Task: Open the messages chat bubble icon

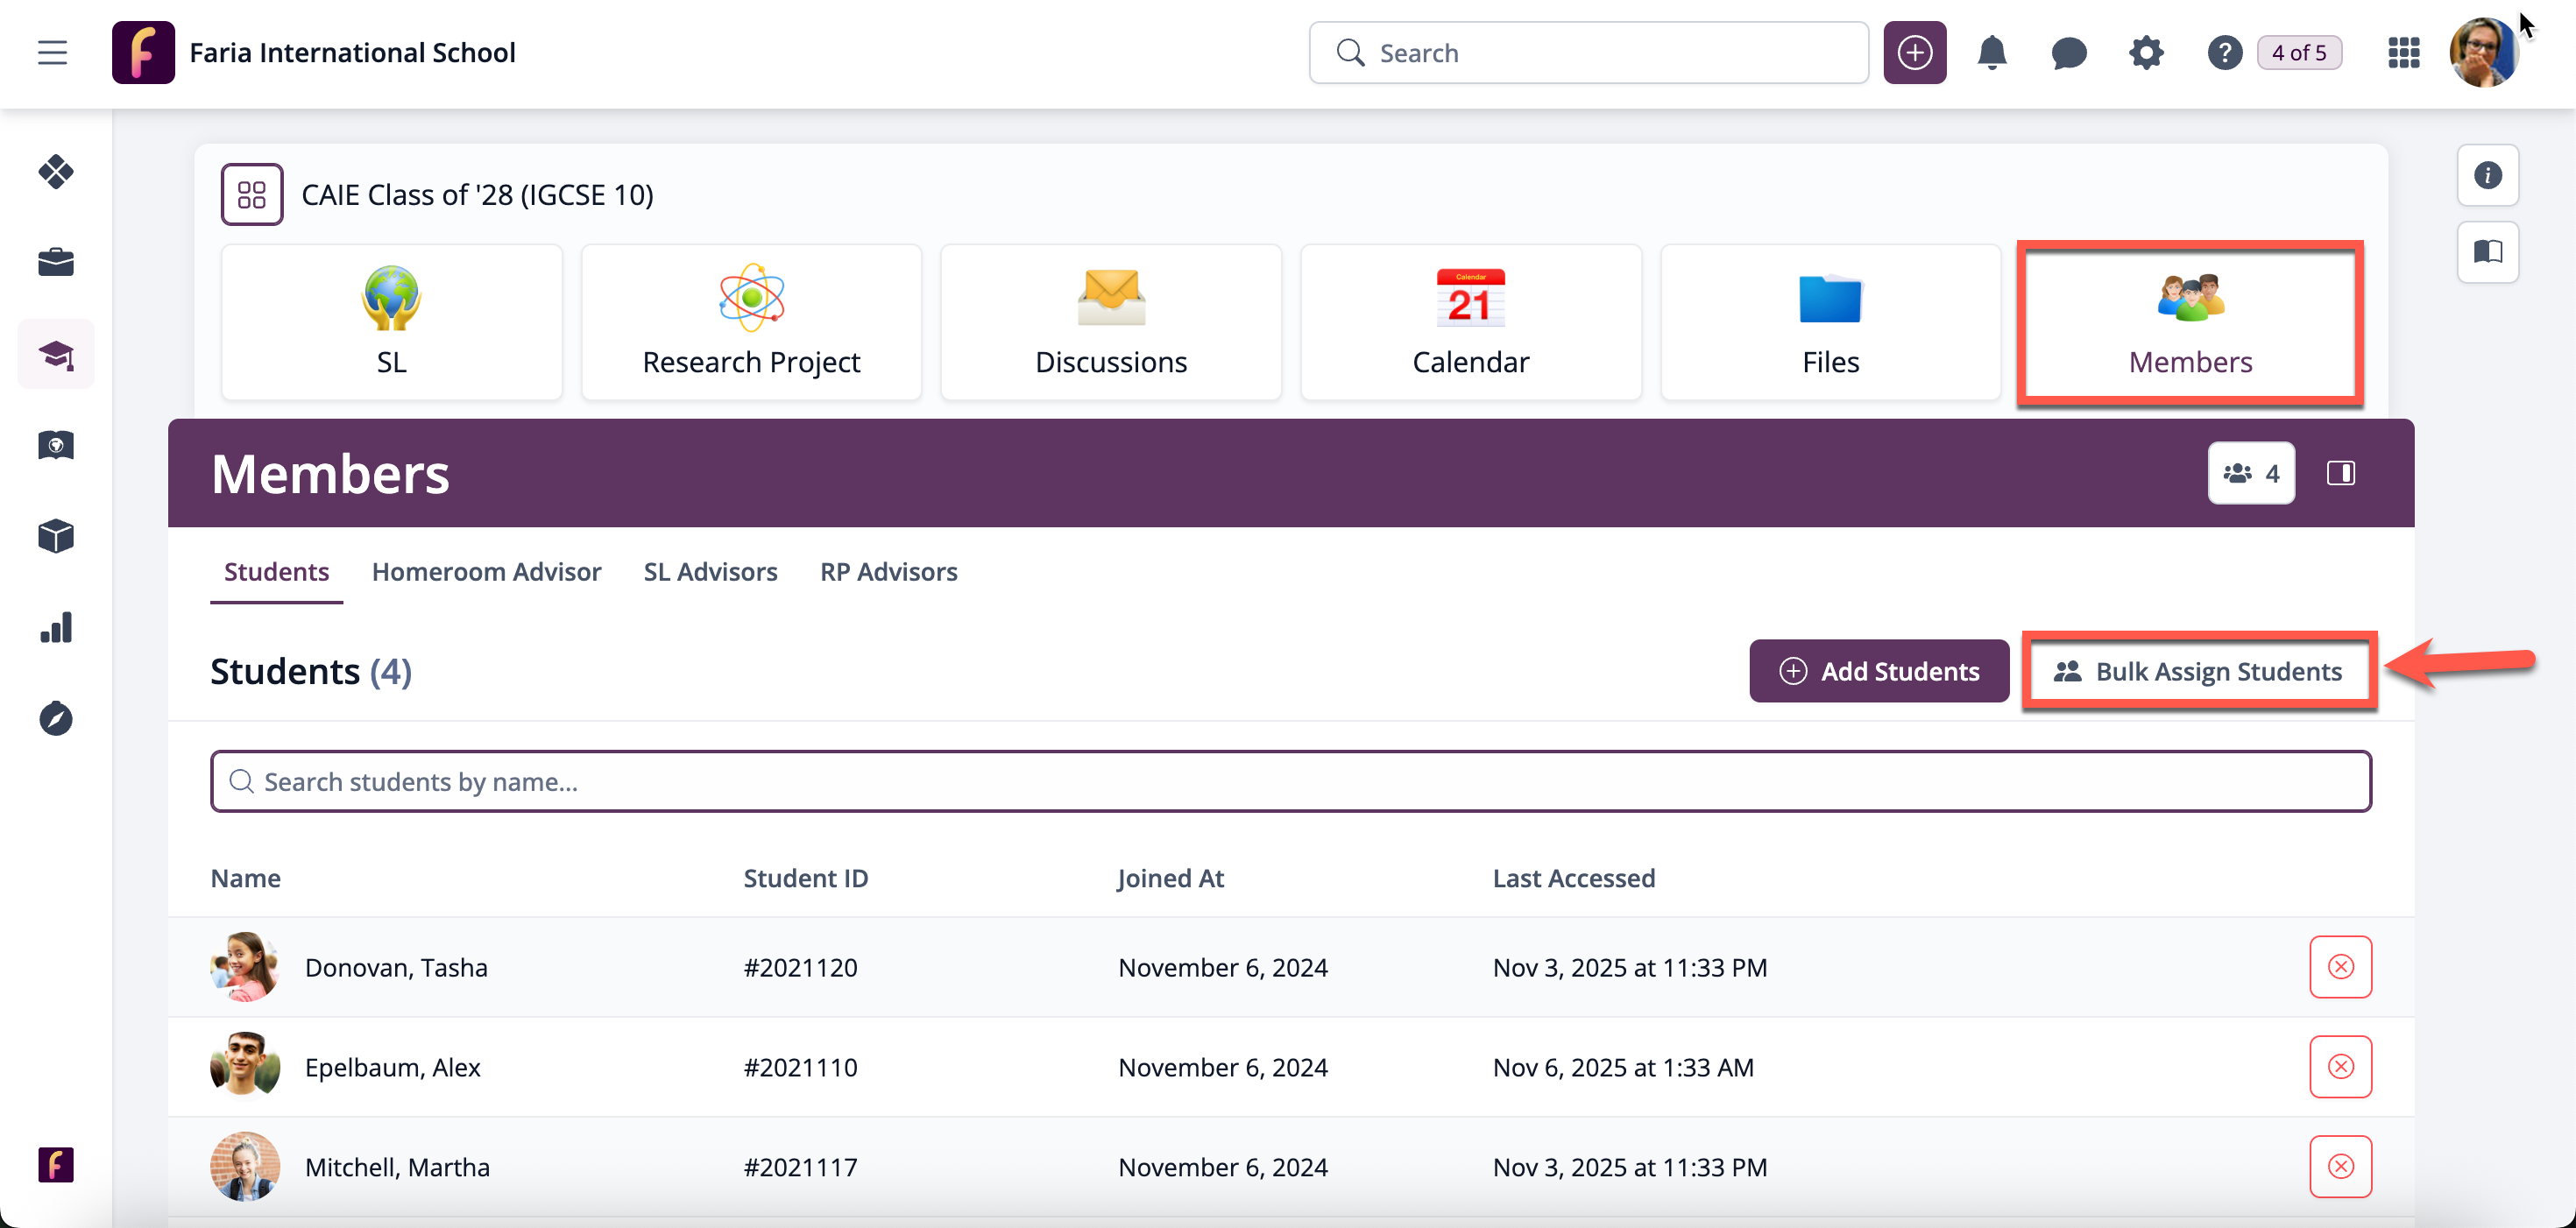Action: [x=2068, y=52]
